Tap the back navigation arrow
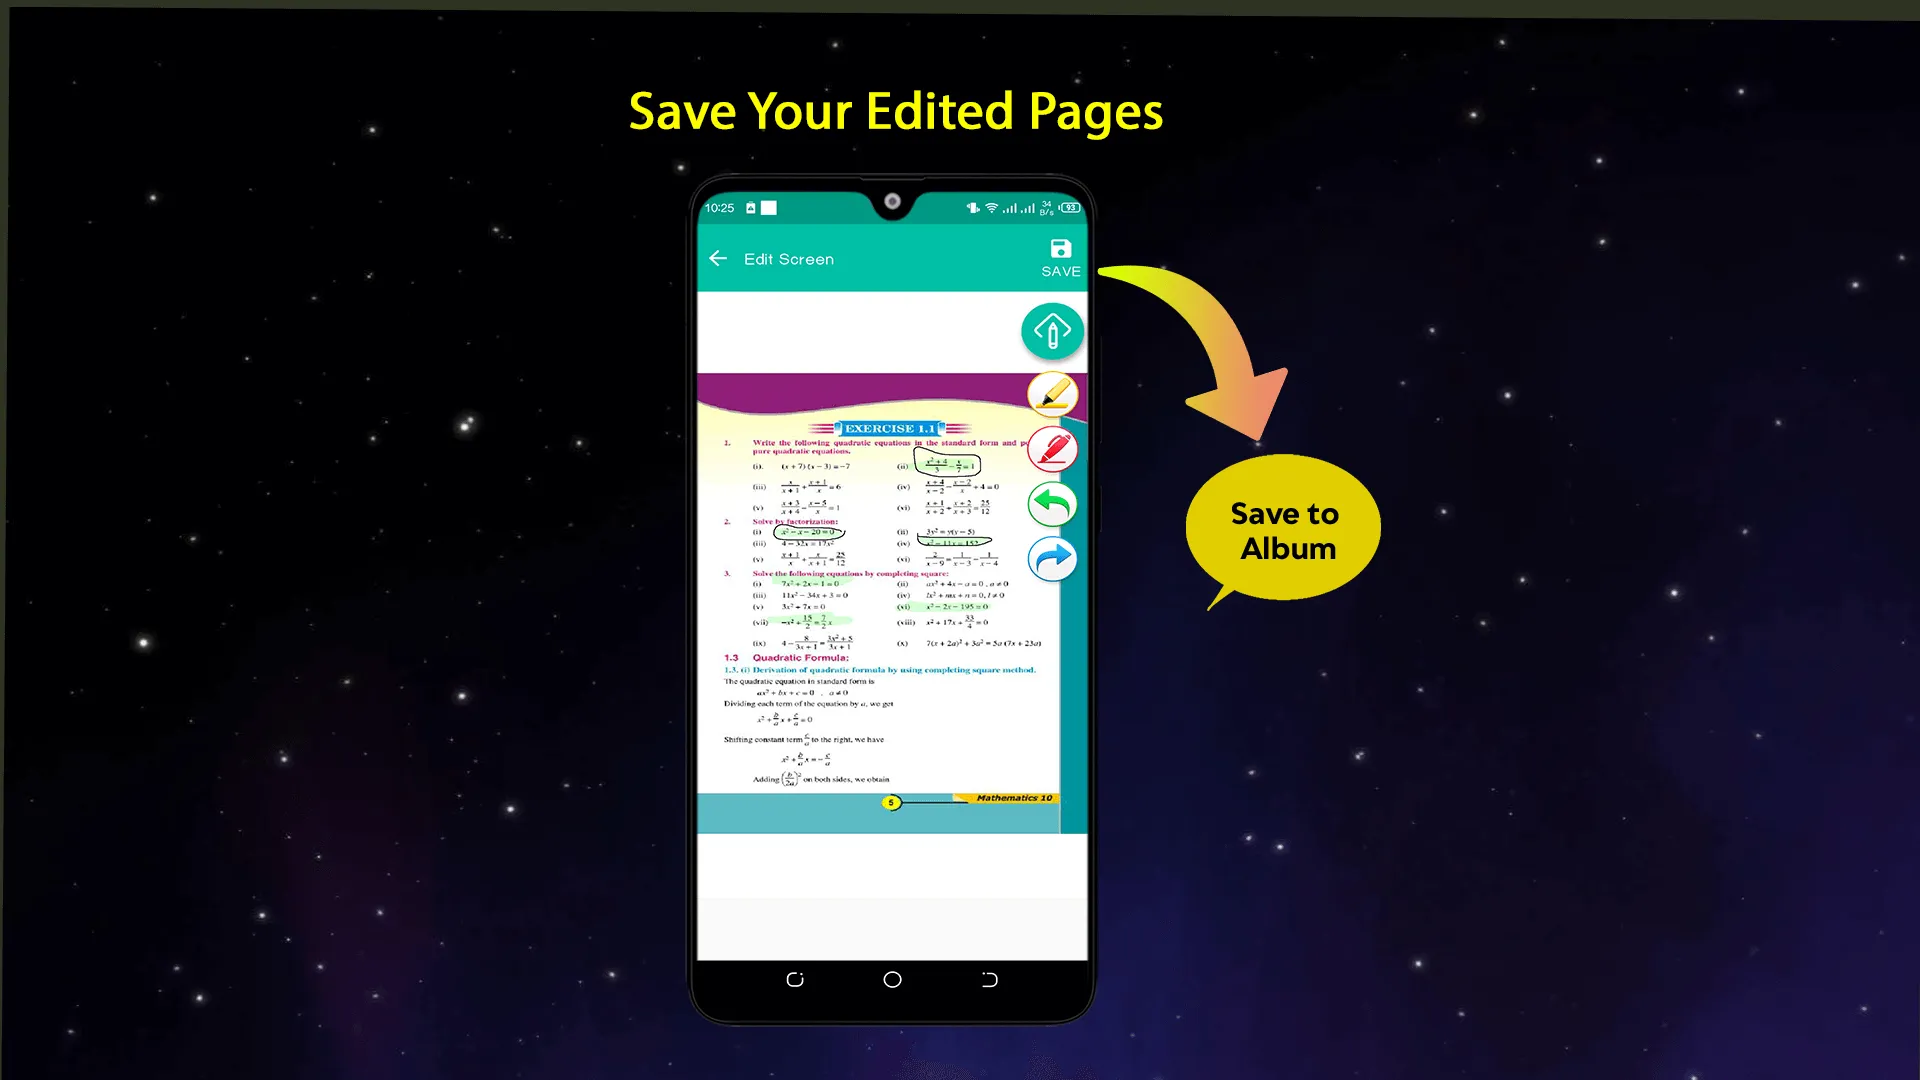The height and width of the screenshot is (1080, 1920). pyautogui.click(x=719, y=257)
